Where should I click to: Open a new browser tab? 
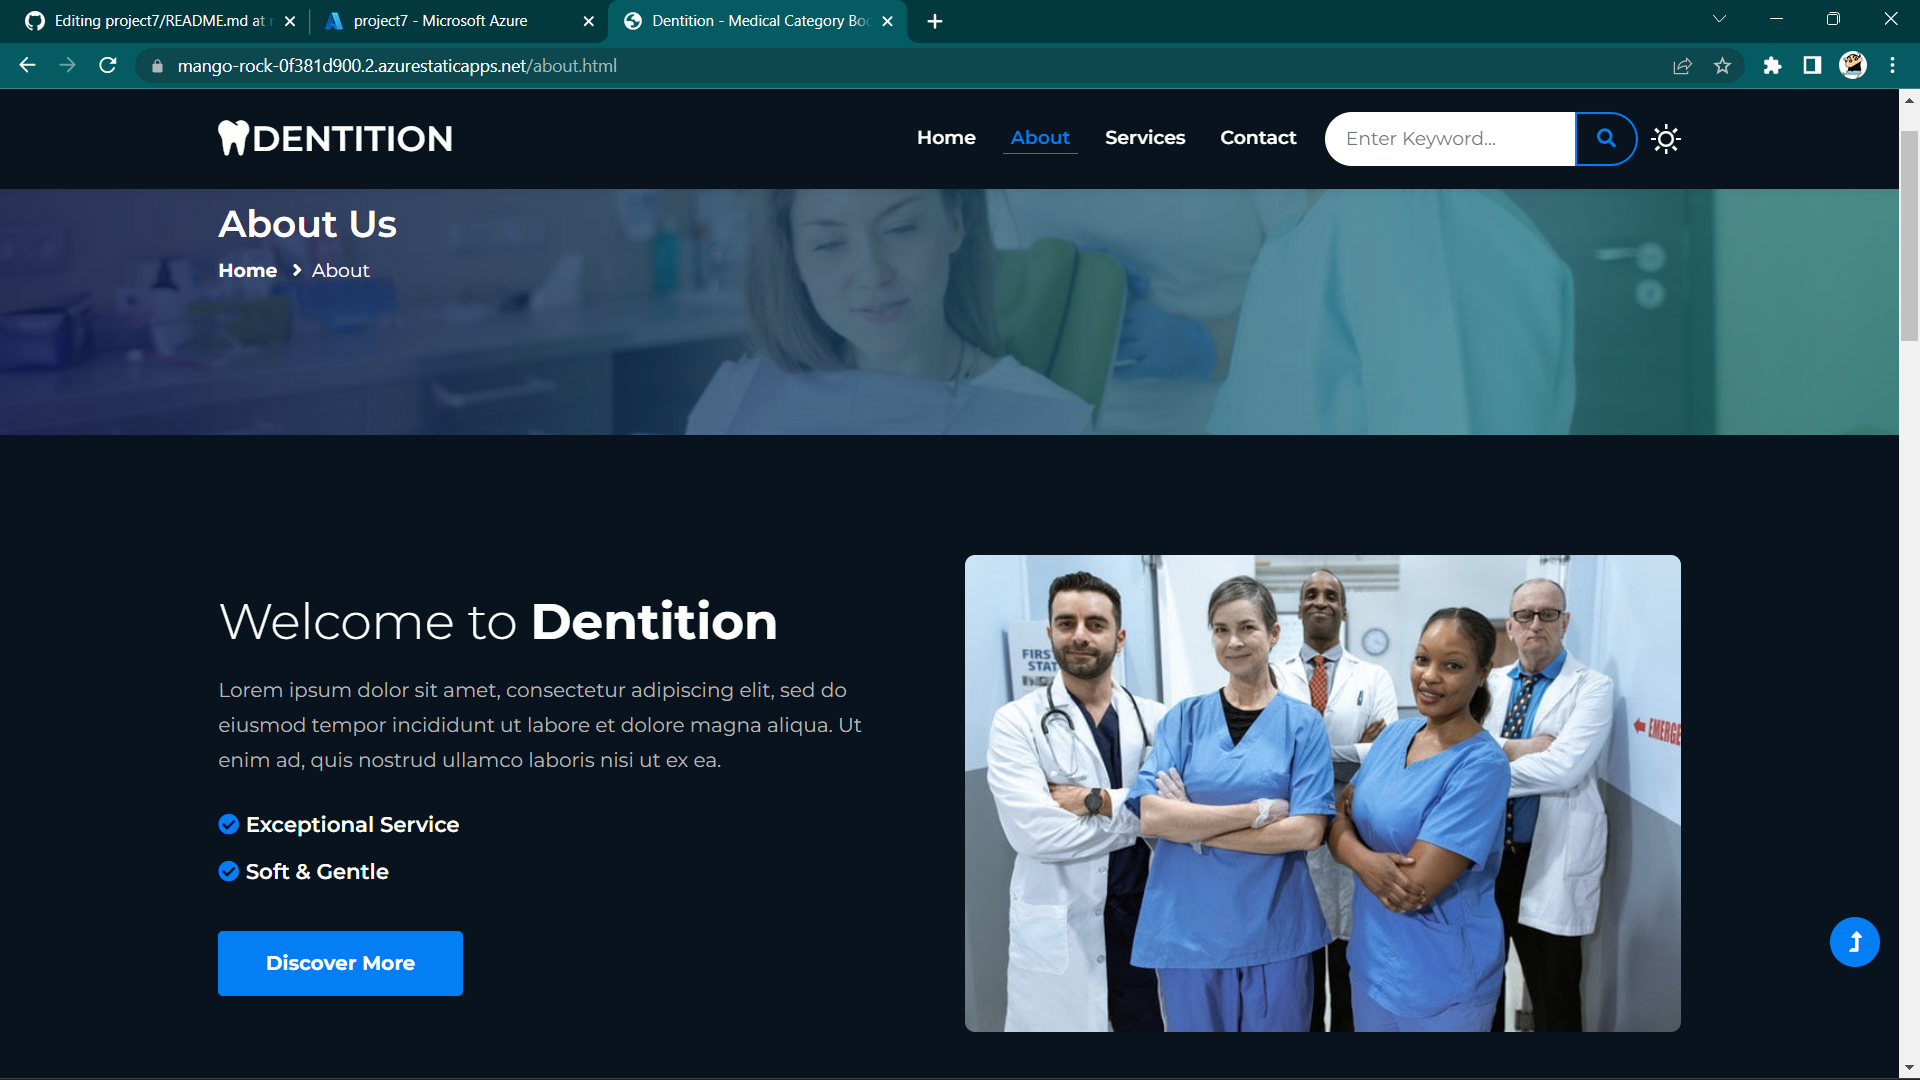tap(935, 21)
